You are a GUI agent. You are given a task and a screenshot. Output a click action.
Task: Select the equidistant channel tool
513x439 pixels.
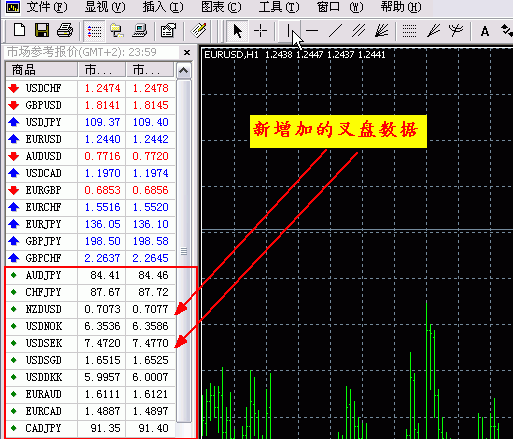pos(359,31)
